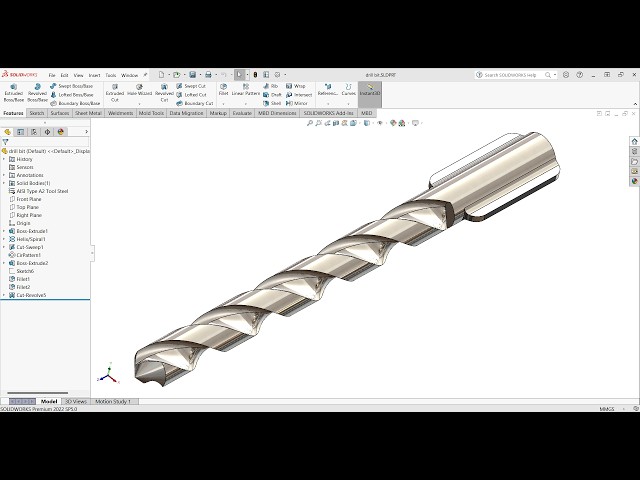Switch to the 3D Views tab
The height and width of the screenshot is (480, 640).
[x=76, y=402]
